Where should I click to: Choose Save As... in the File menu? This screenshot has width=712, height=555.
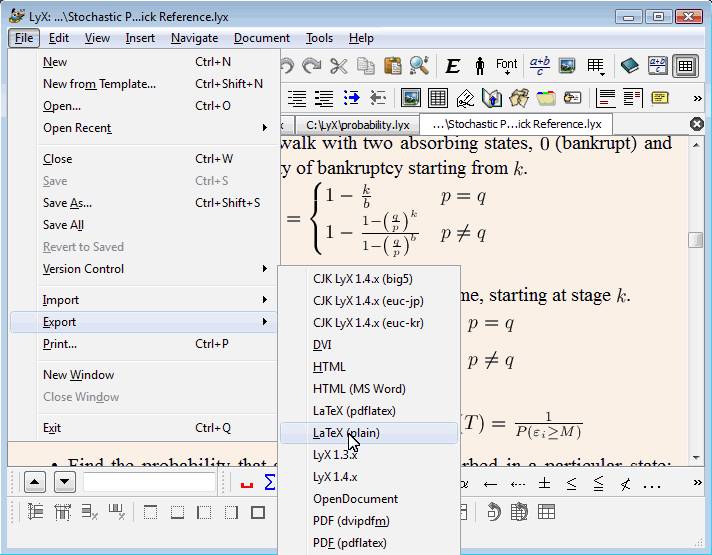[142, 203]
